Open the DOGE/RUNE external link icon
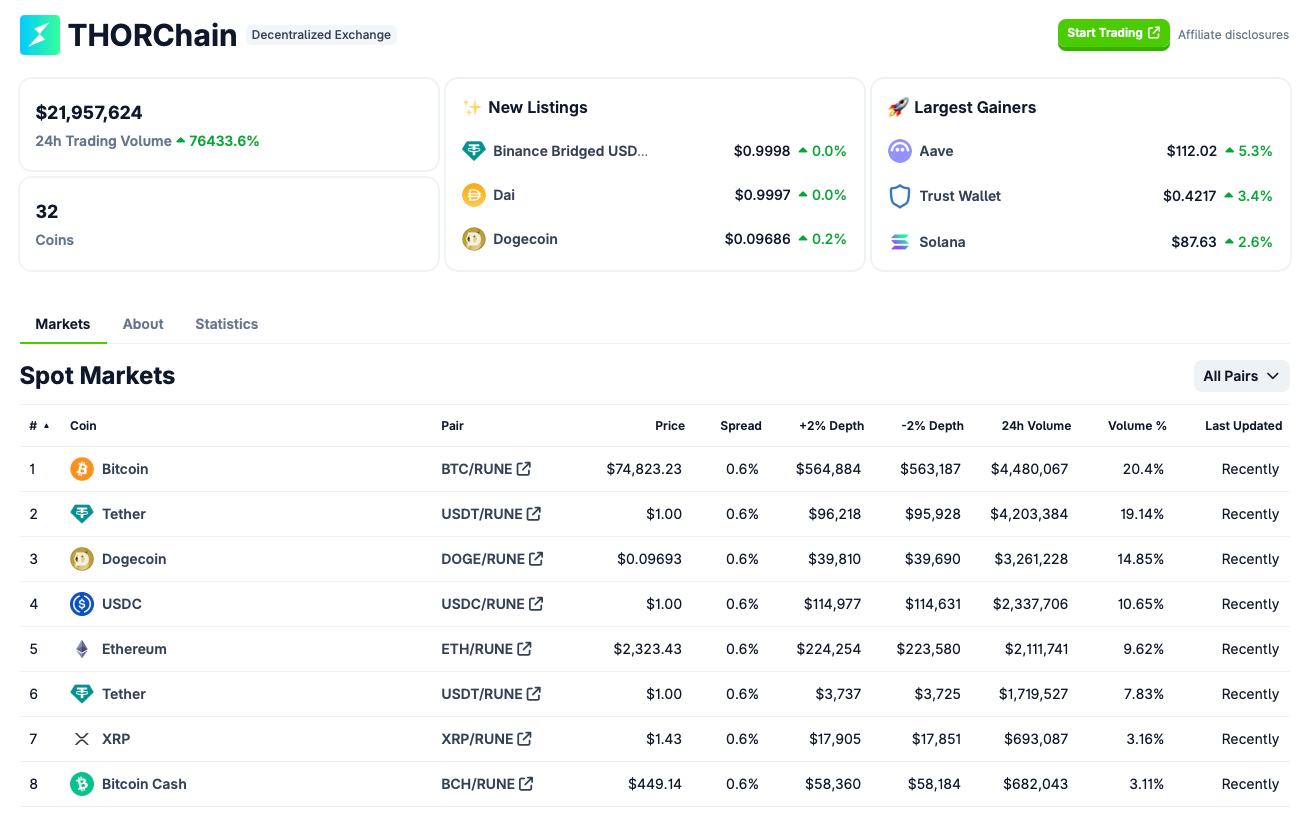 pos(536,559)
